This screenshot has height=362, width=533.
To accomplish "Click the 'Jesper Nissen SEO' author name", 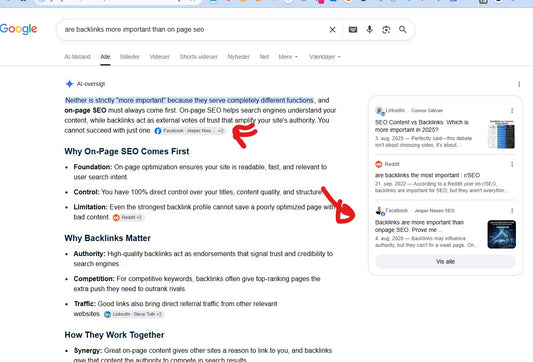I will point(434,211).
